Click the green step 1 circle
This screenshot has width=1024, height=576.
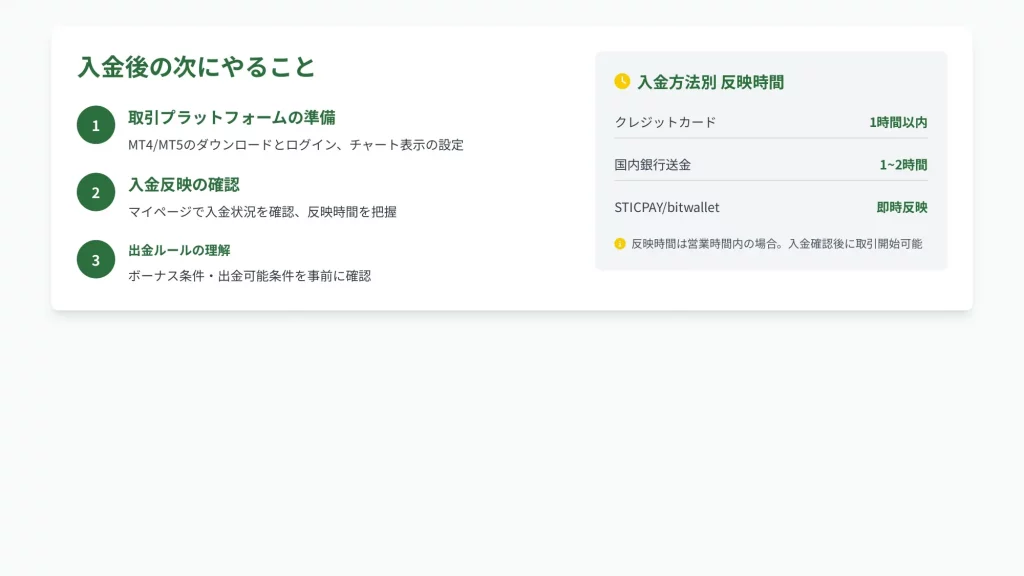[x=96, y=125]
